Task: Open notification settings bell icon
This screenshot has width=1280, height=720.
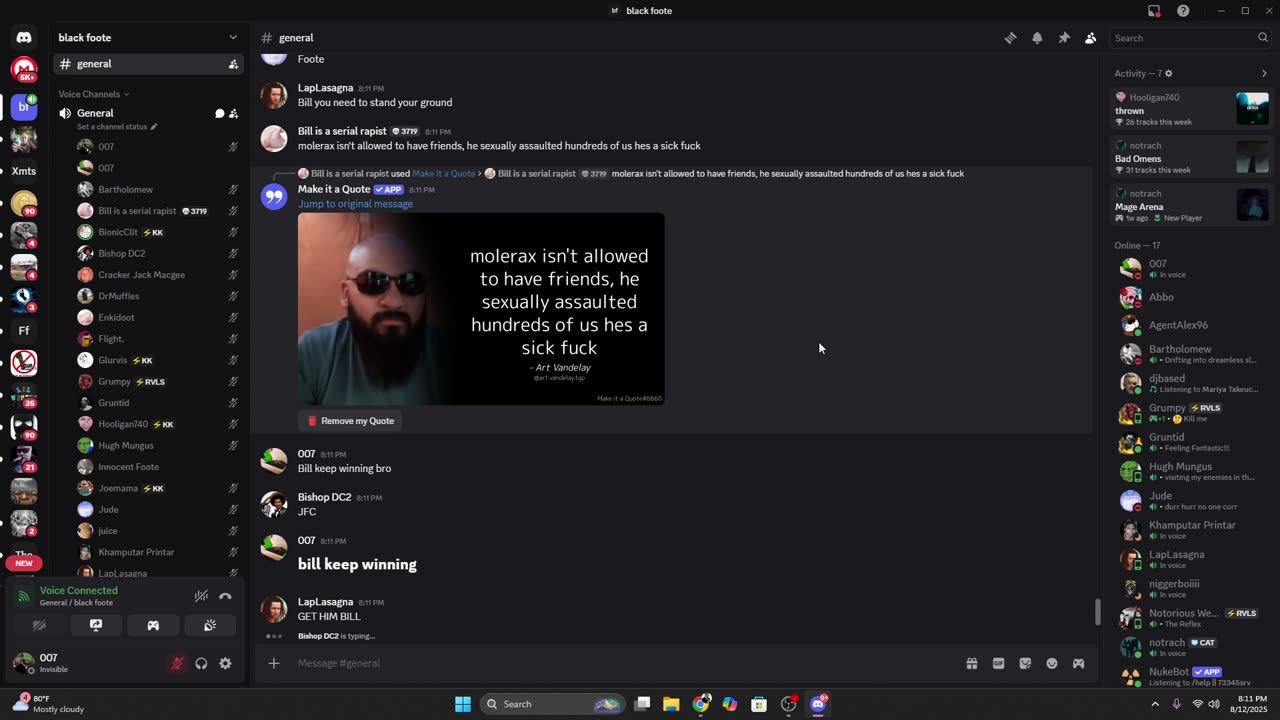Action: click(1037, 38)
